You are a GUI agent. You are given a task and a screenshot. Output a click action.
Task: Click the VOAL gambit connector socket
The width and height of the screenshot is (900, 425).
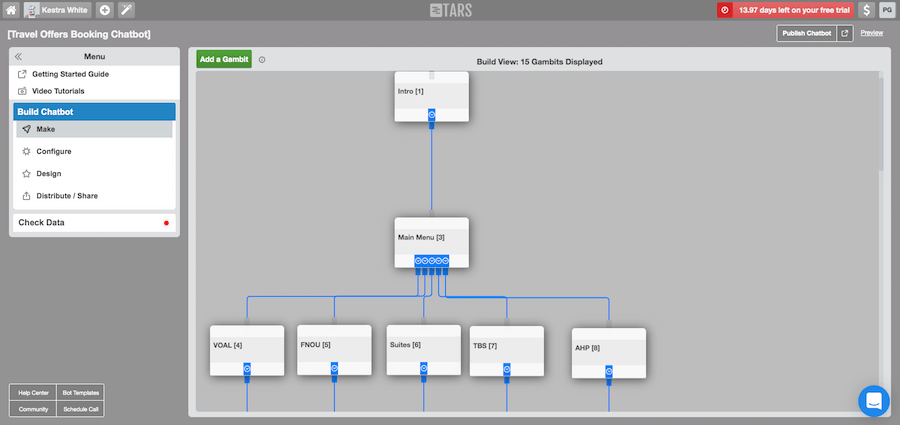pyautogui.click(x=247, y=369)
